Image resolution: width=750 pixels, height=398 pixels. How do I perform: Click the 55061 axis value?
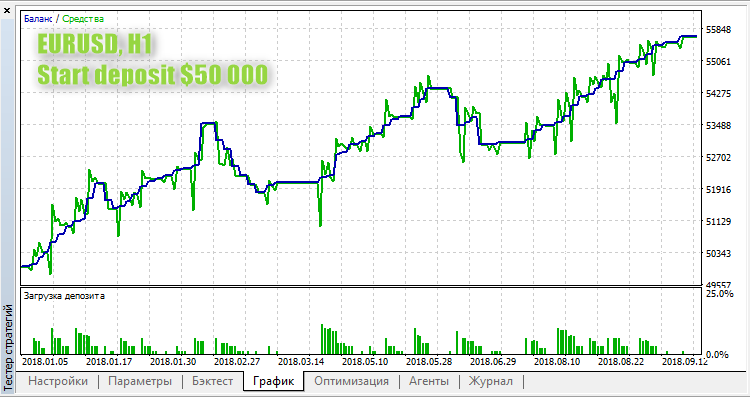point(719,61)
